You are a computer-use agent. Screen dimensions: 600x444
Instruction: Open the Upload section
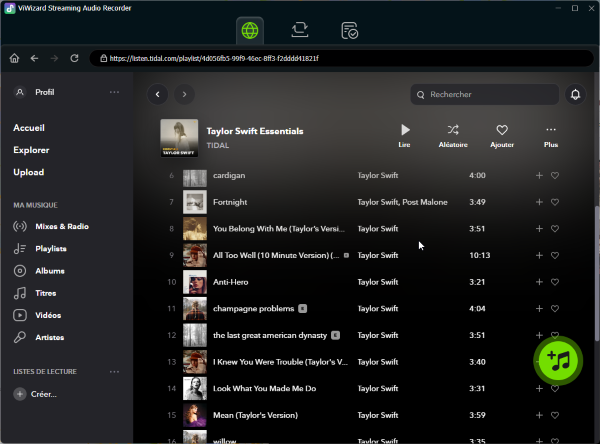tap(29, 172)
